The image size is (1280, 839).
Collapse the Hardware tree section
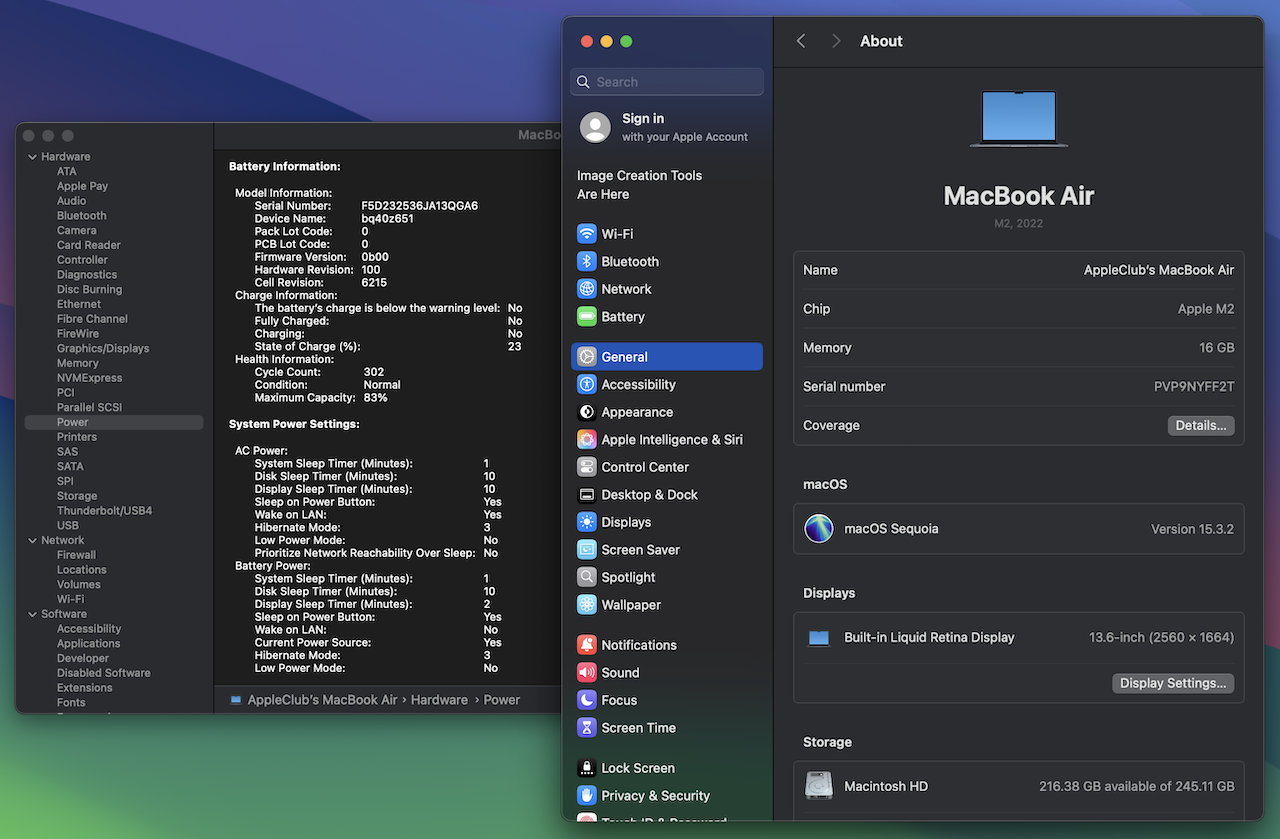(33, 157)
